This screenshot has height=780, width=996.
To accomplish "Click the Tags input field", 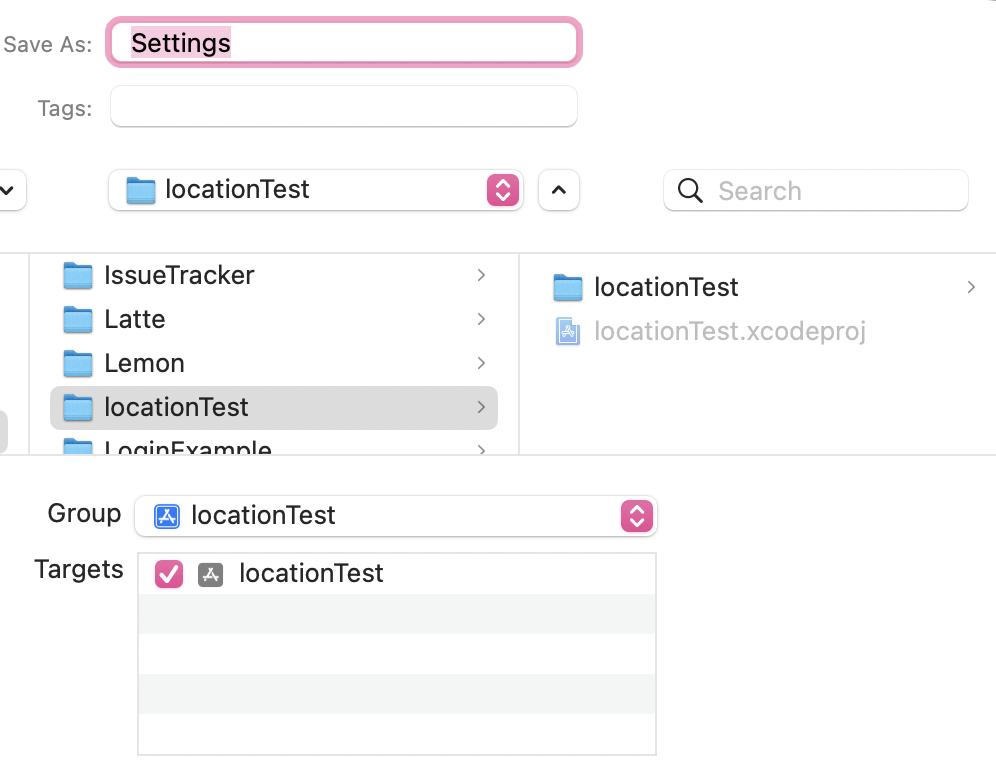I will click(343, 107).
